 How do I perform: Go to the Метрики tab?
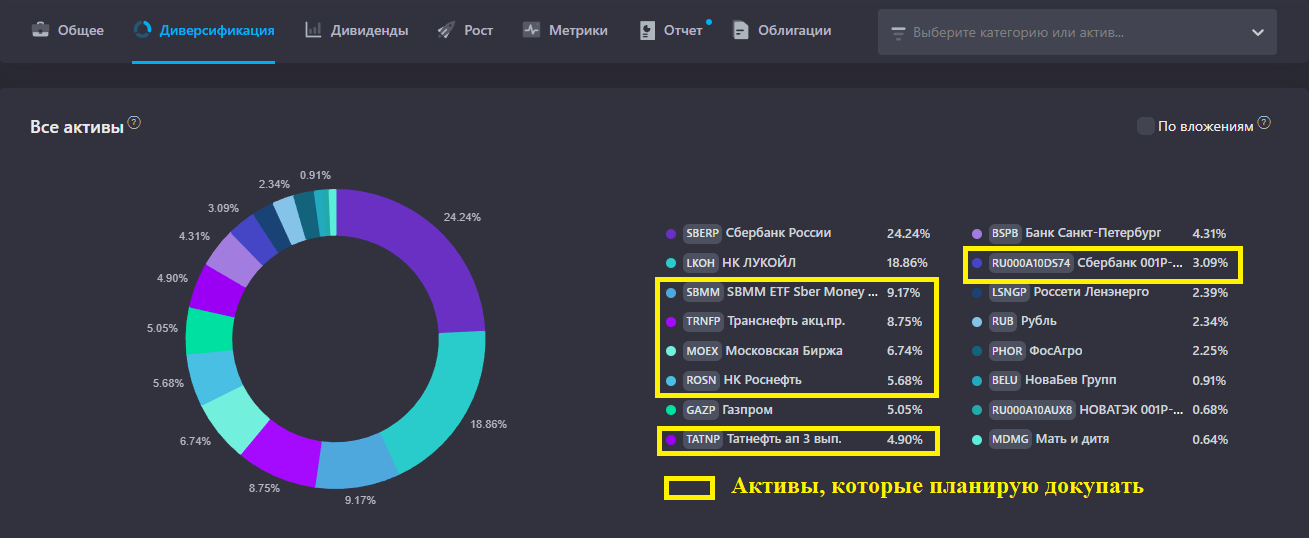coord(565,31)
